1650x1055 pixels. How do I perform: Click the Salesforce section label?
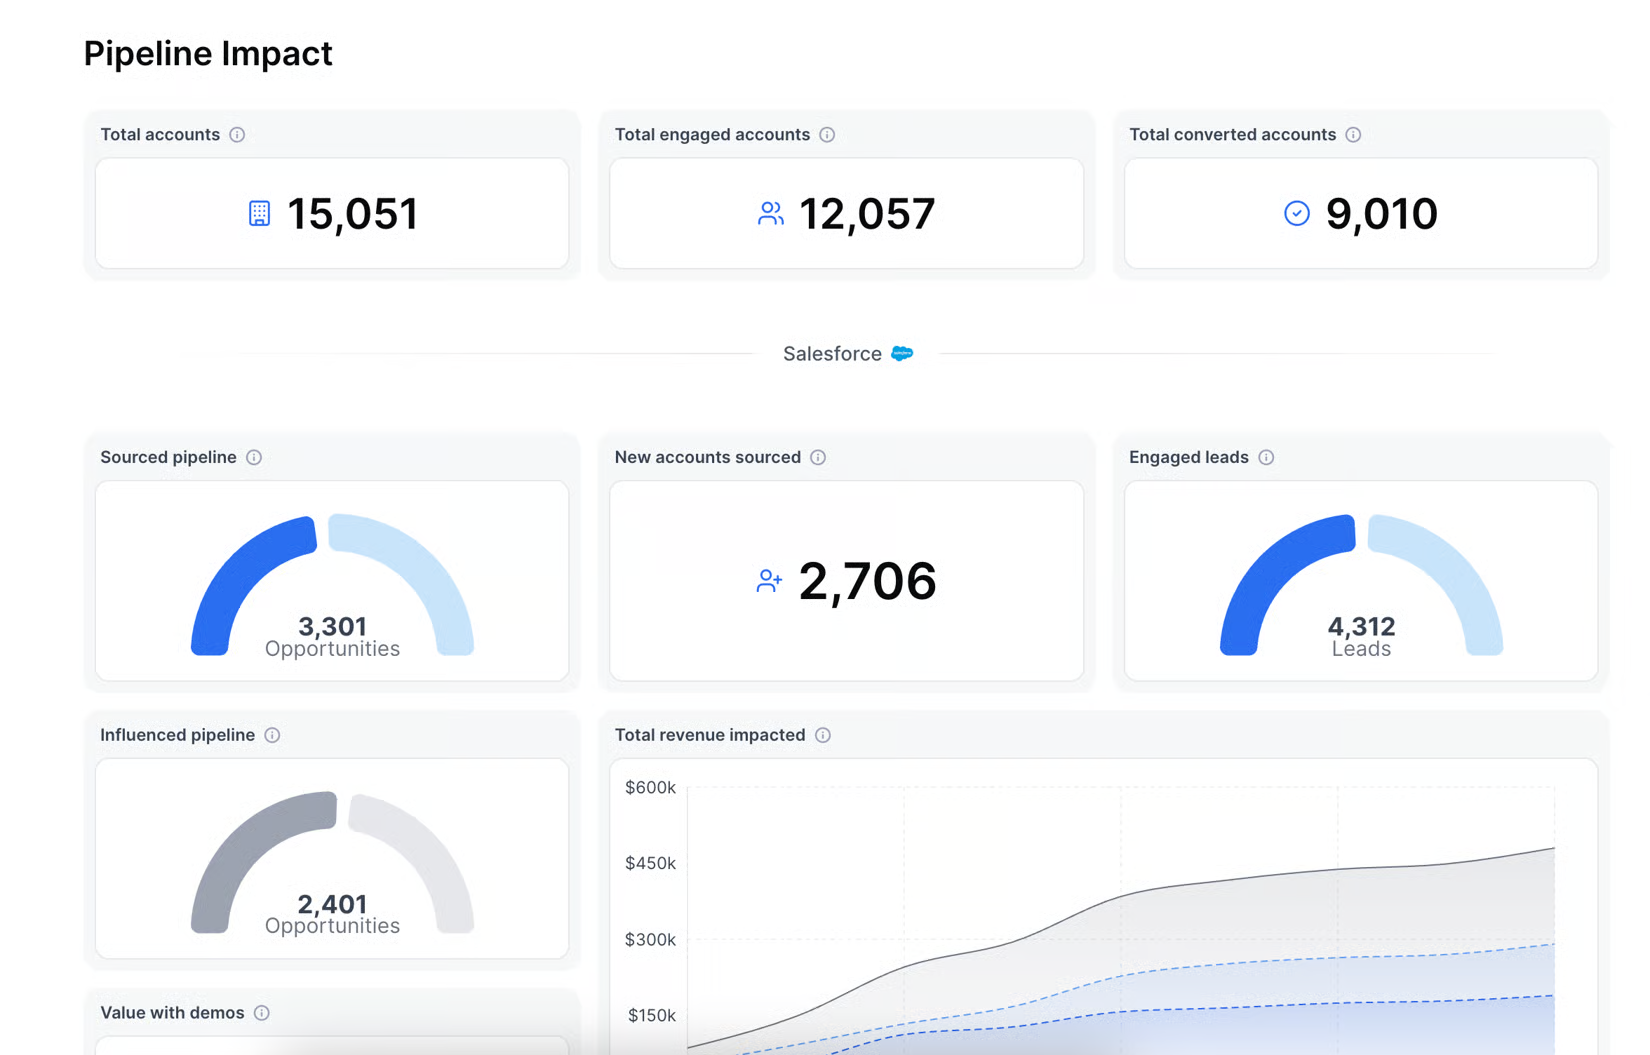coord(832,354)
